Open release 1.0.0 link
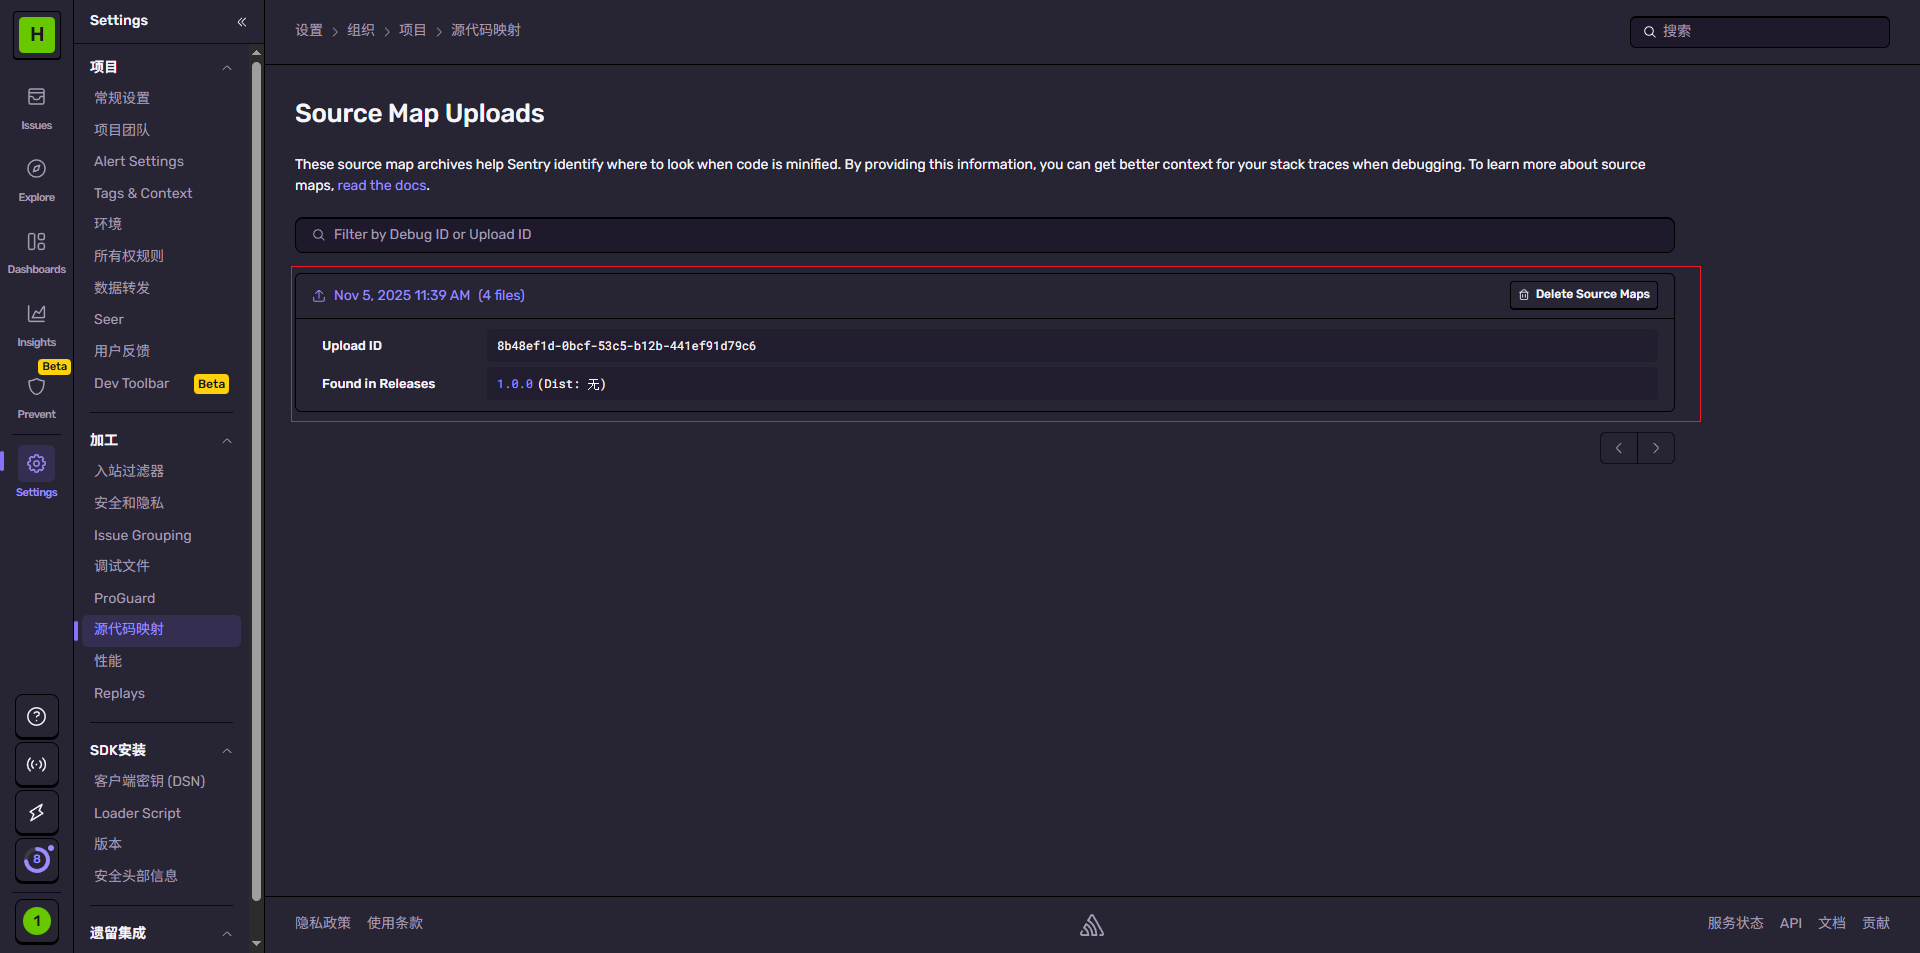 click(514, 384)
